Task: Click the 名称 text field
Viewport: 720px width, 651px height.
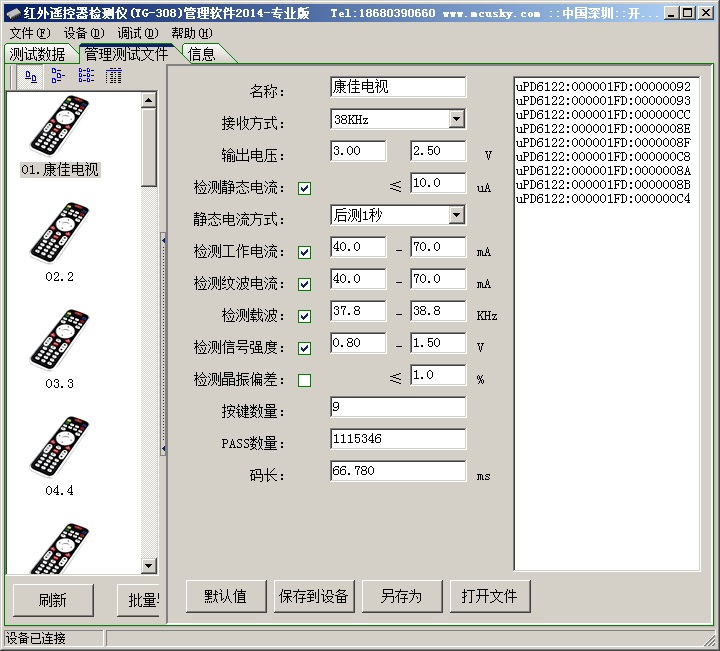Action: (398, 87)
